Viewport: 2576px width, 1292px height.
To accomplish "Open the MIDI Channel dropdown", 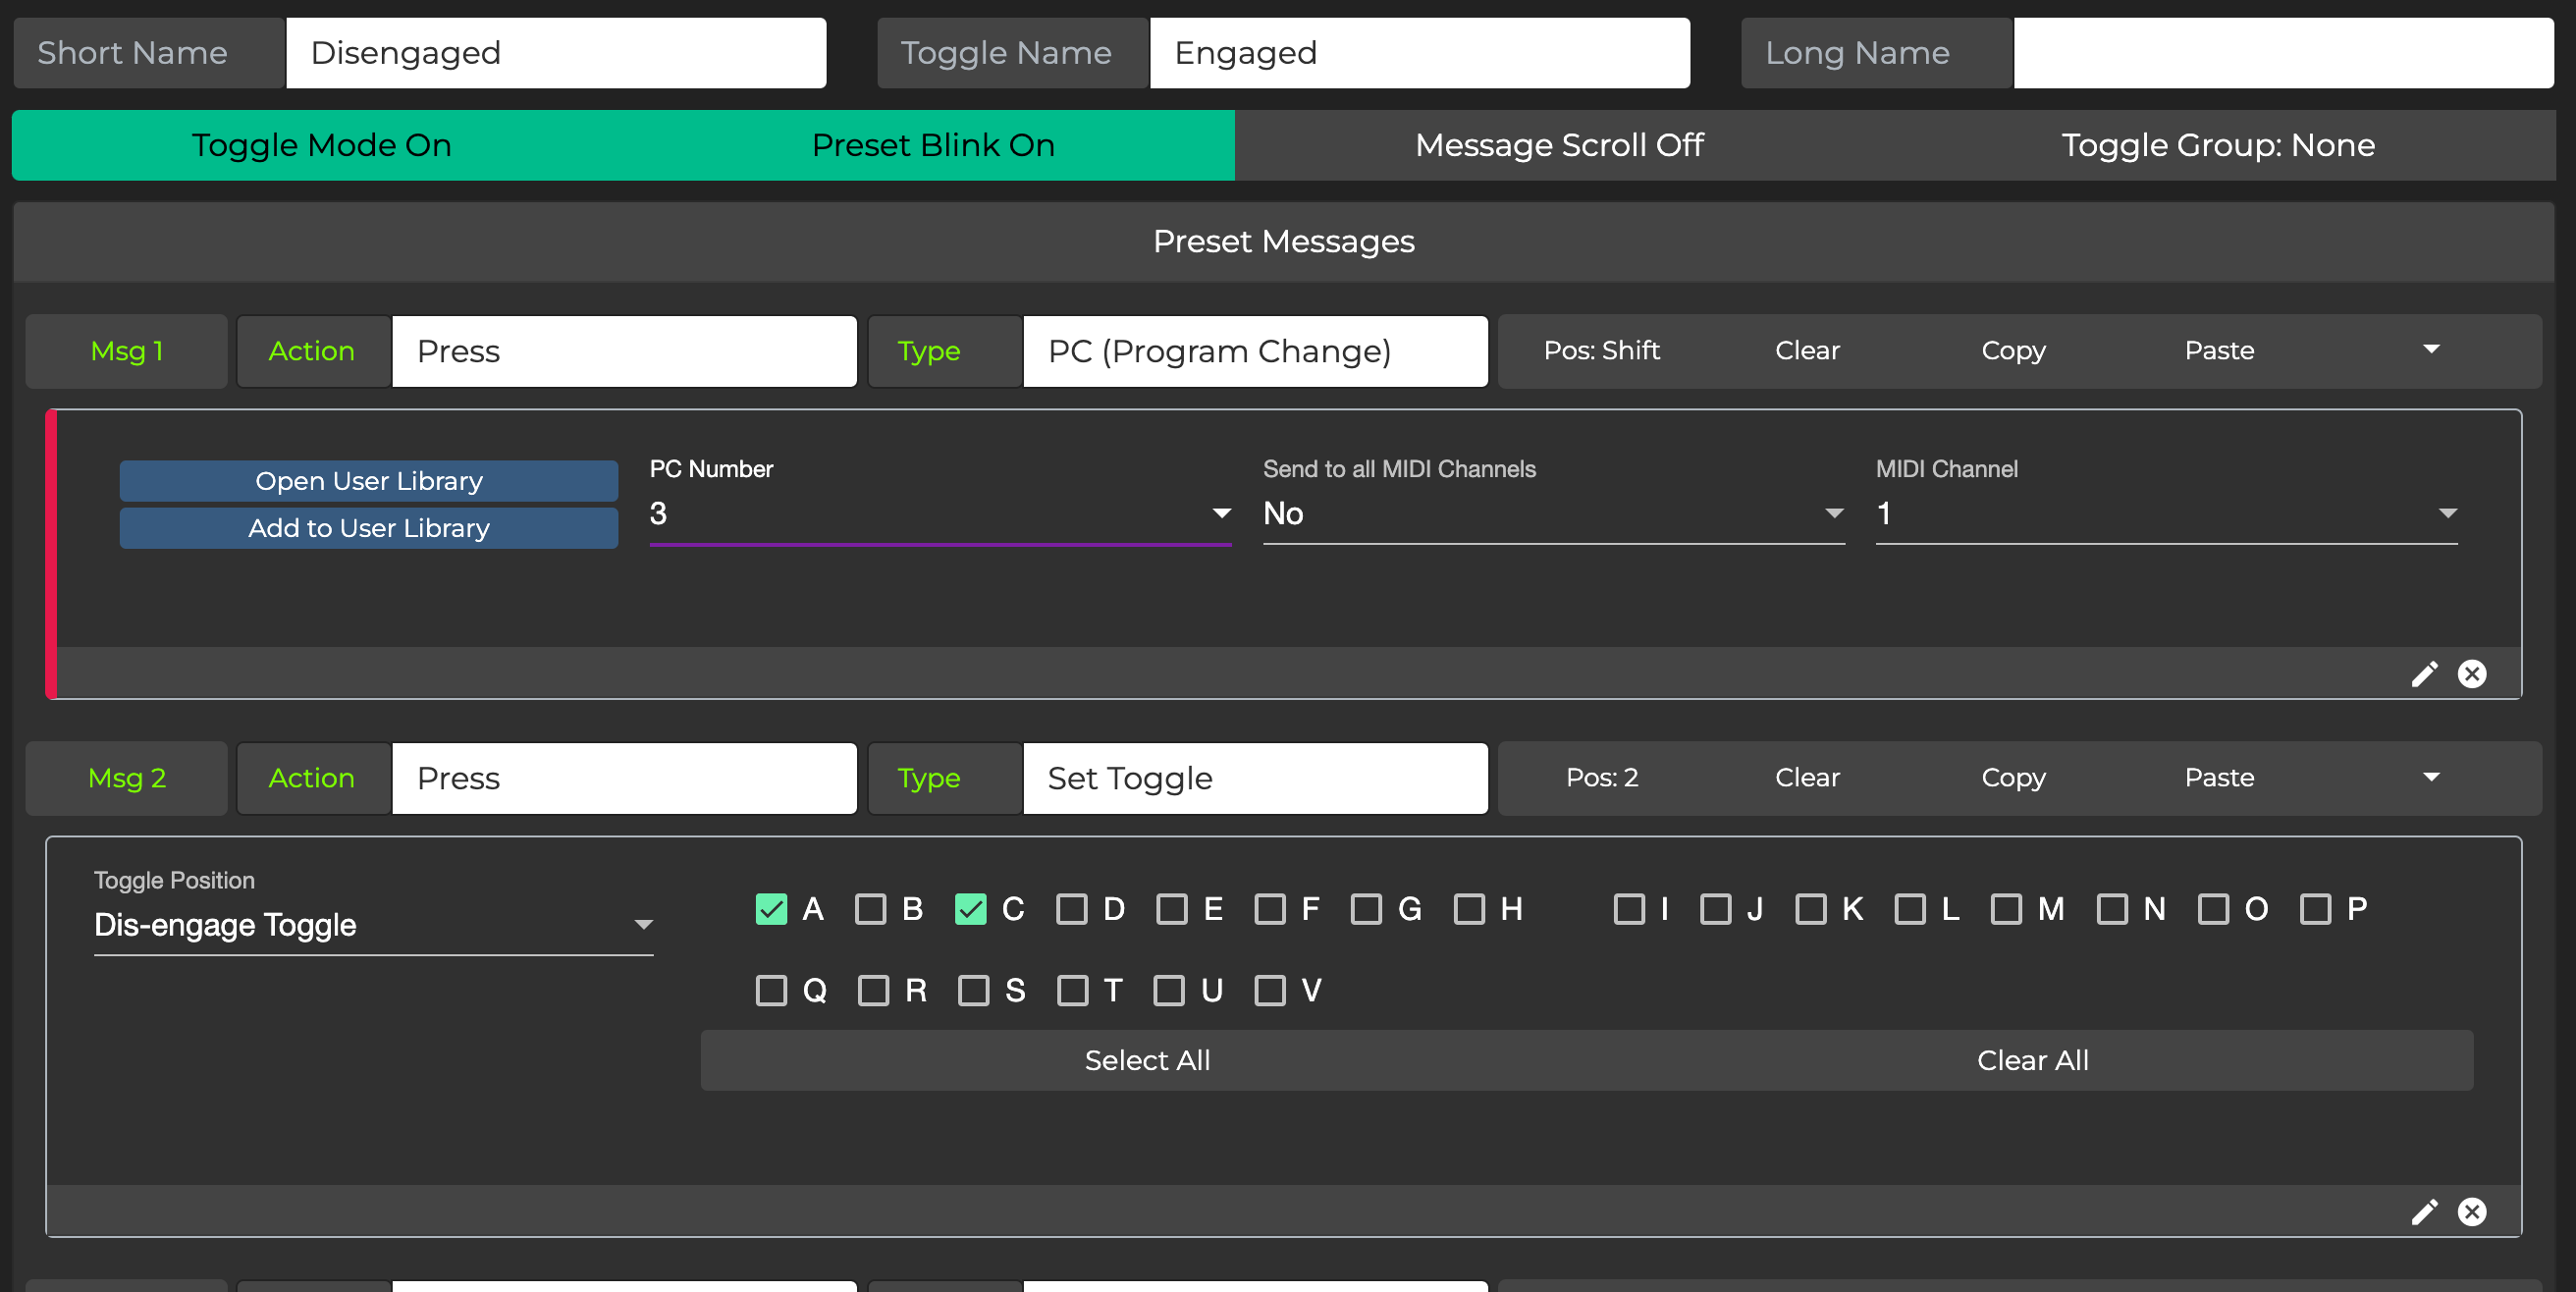I will click(x=2446, y=513).
